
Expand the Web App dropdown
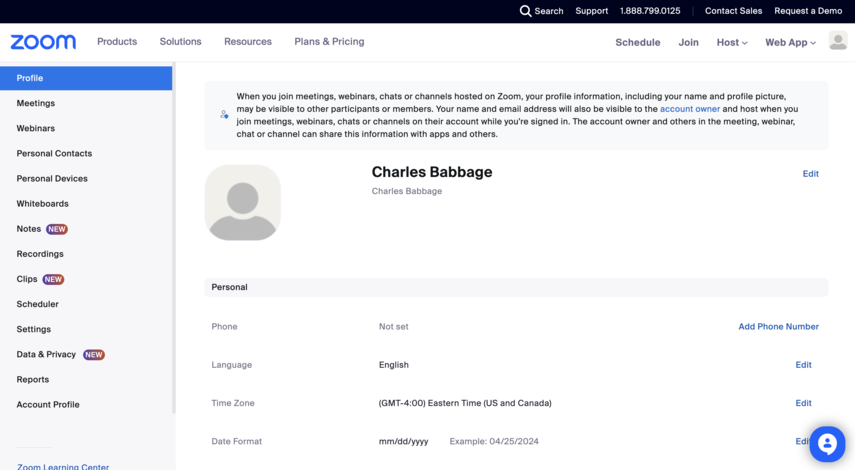(790, 43)
